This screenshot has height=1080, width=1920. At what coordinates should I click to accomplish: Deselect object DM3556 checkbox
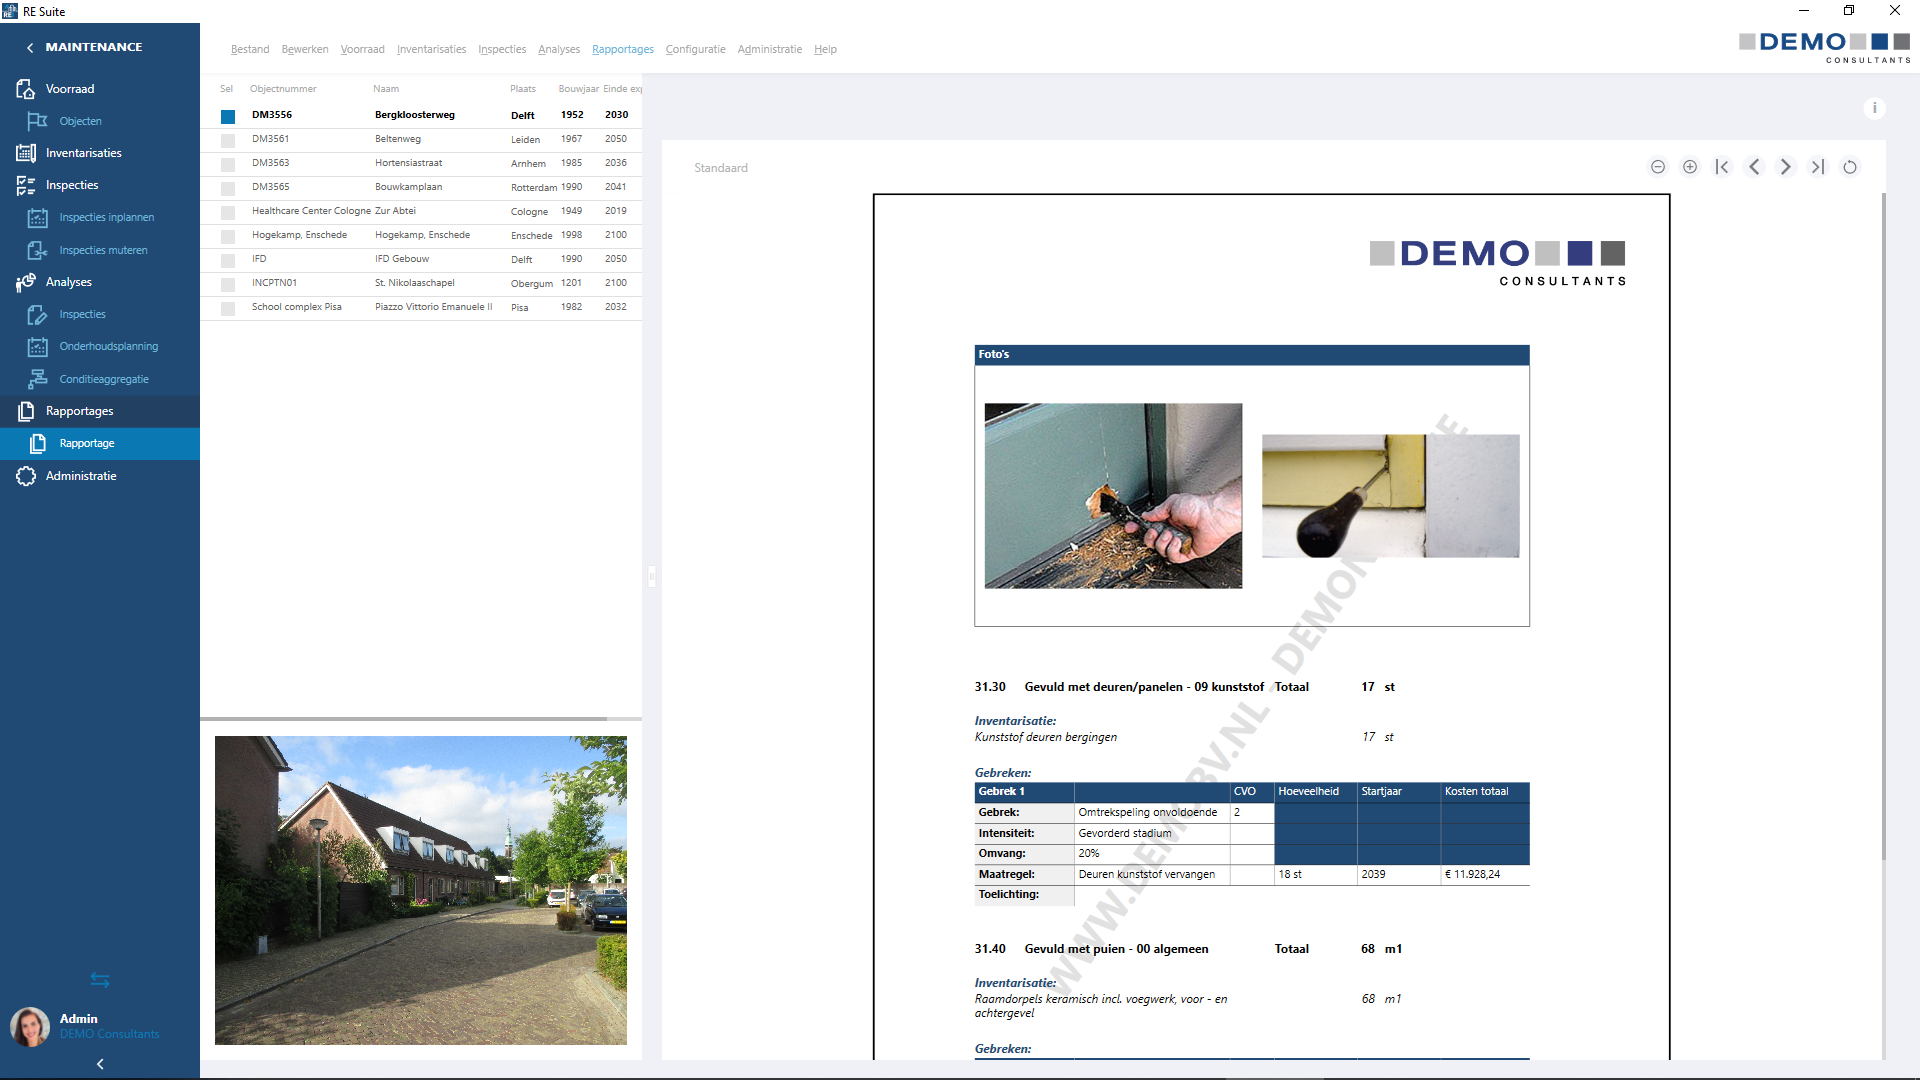tap(228, 116)
